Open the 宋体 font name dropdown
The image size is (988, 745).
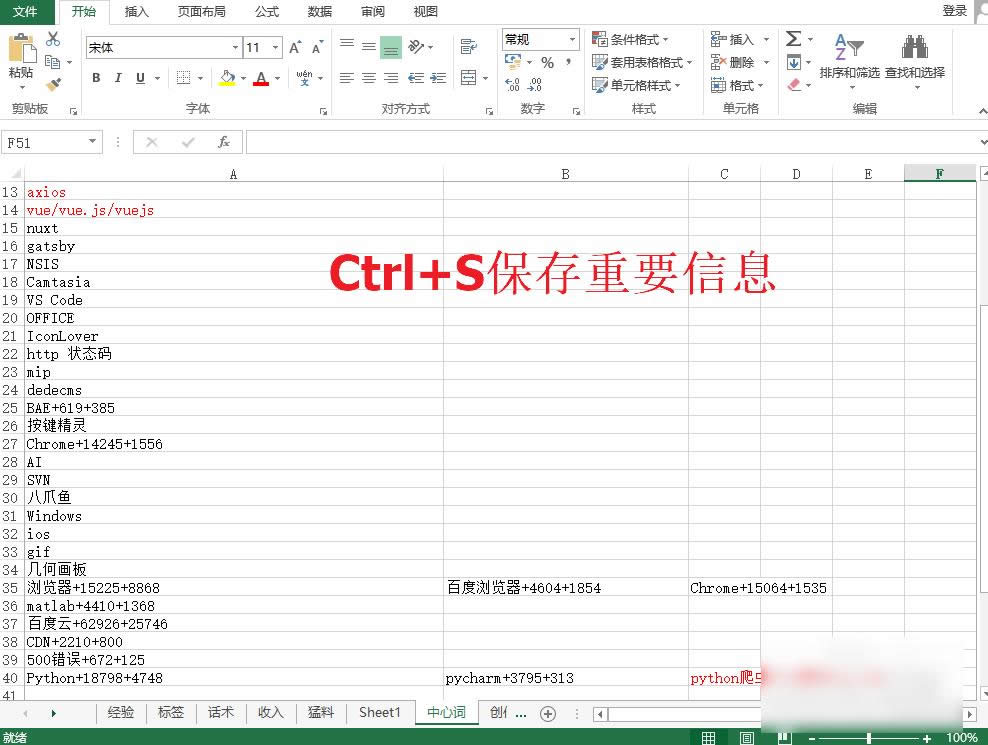click(235, 47)
